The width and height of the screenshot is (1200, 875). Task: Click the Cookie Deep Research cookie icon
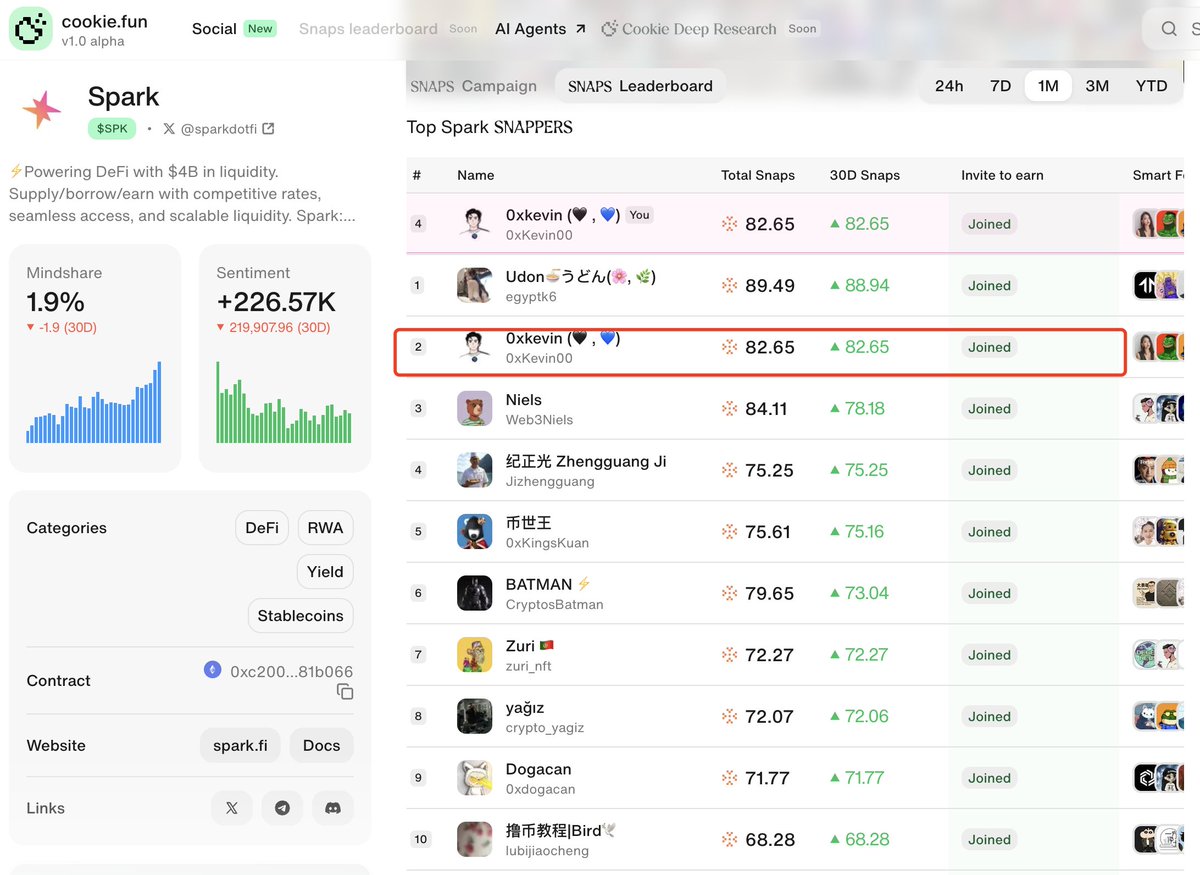click(609, 29)
